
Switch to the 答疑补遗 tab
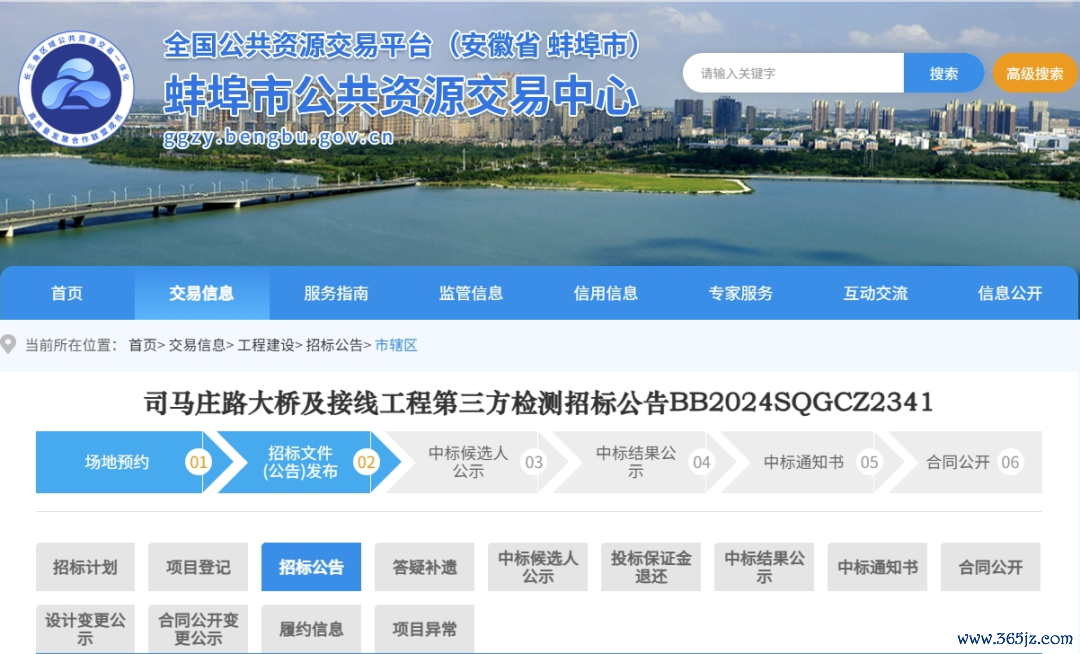coord(424,567)
